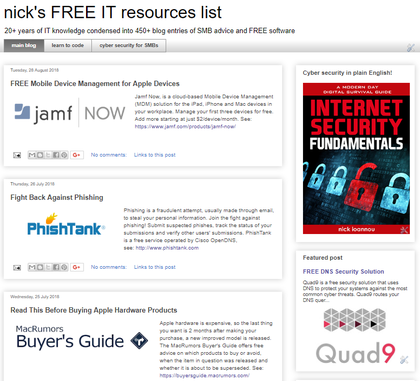This screenshot has width=420, height=381.
Task: Click Links to this post under the PhishTank post
Action: pos(155,267)
